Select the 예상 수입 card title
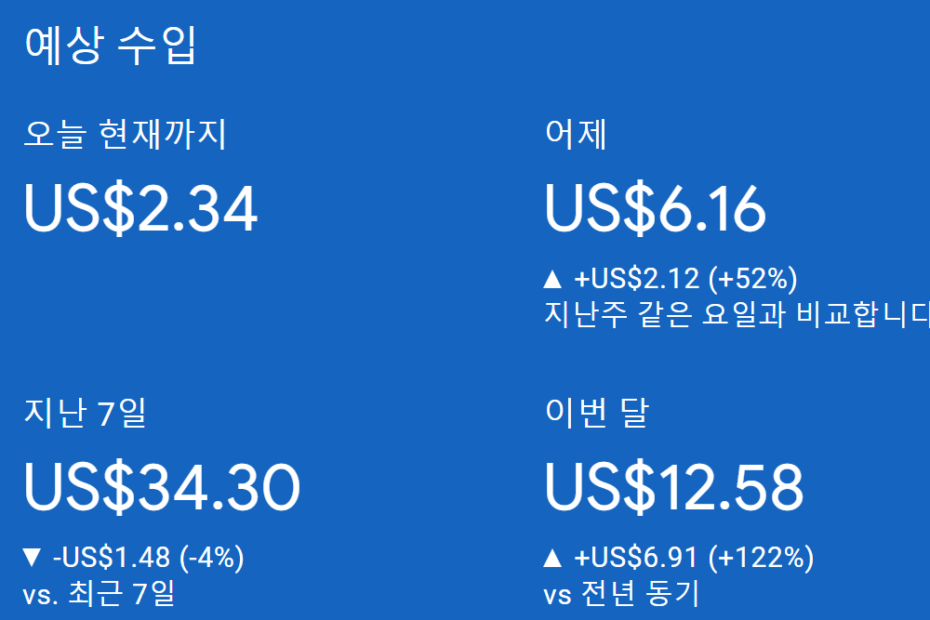Viewport: 930px width, 620px height. pyautogui.click(x=110, y=46)
